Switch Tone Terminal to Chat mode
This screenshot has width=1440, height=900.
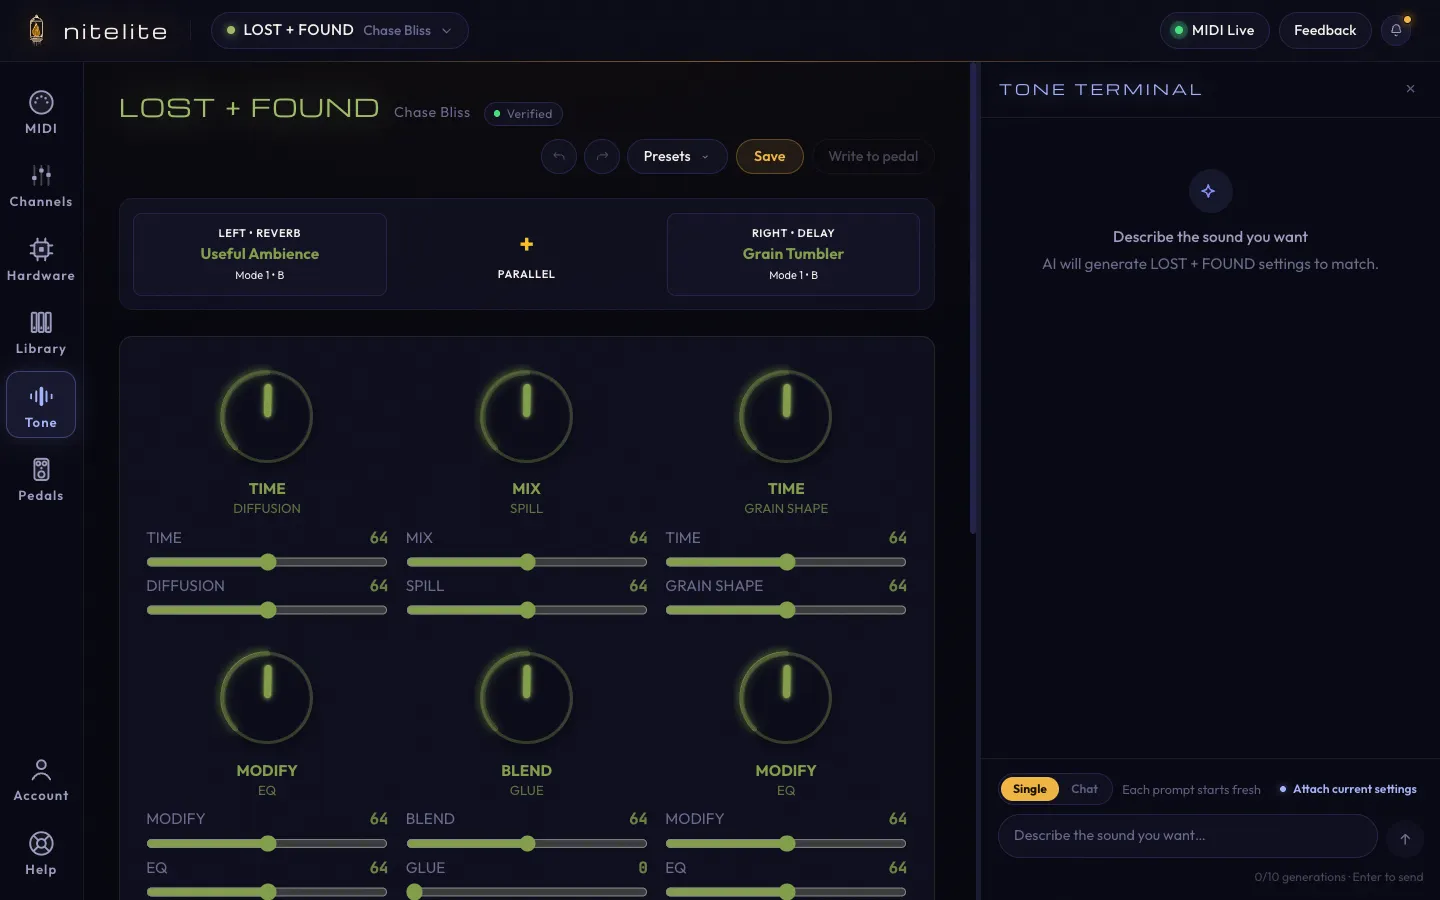[x=1084, y=789]
